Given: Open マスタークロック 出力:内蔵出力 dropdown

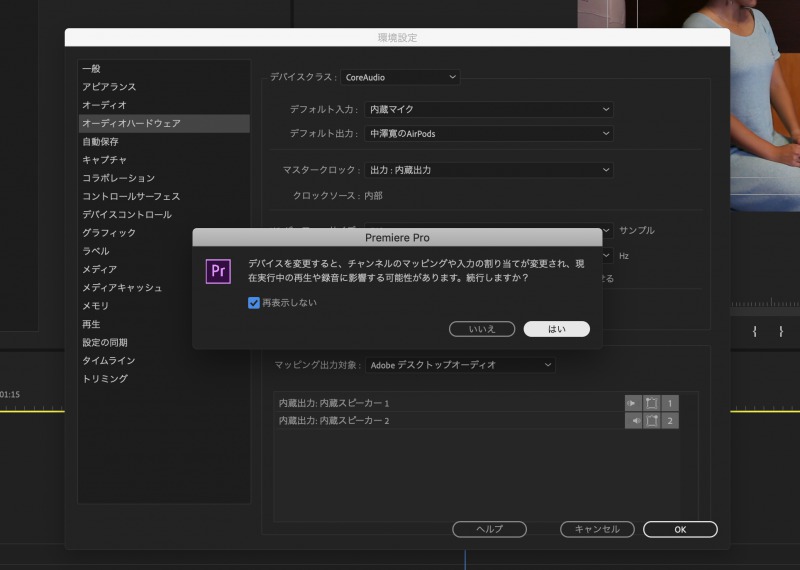Looking at the screenshot, I should (x=489, y=170).
